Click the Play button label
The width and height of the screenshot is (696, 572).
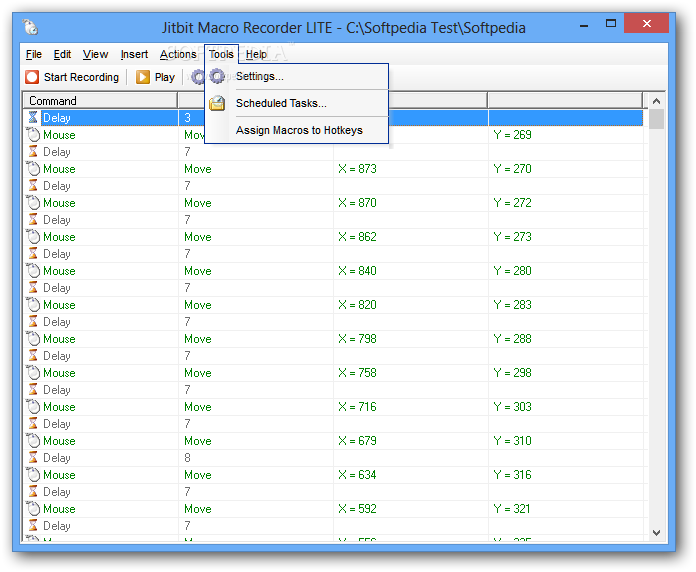(165, 77)
